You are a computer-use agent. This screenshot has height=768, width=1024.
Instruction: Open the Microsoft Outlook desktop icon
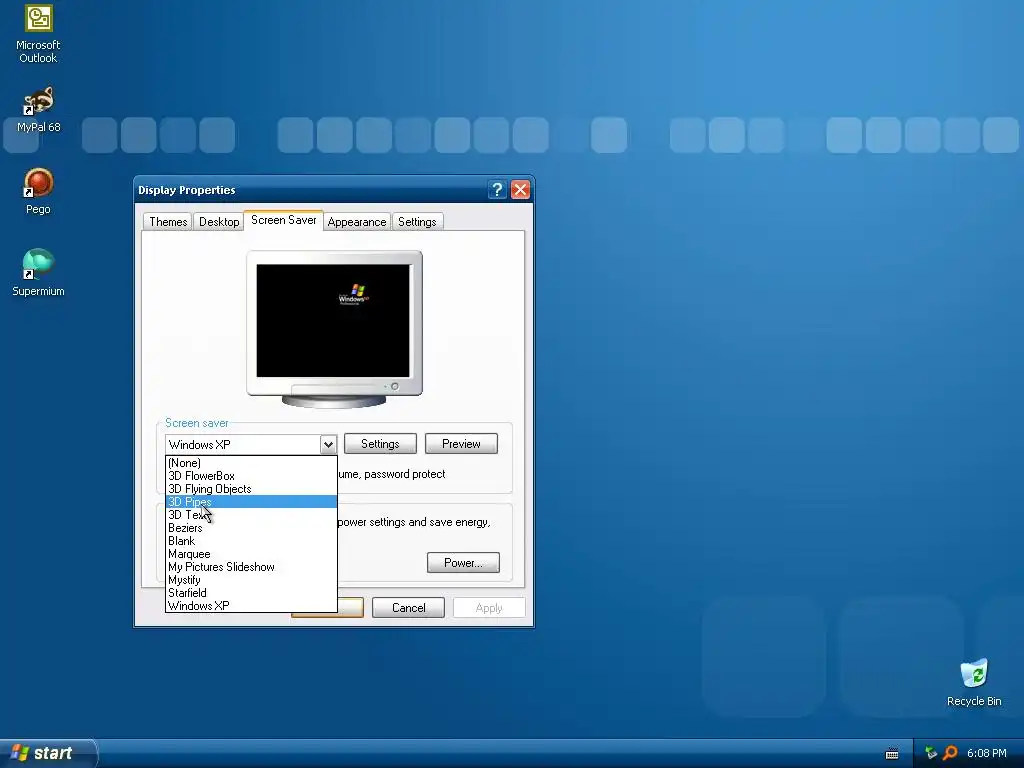coord(38,34)
